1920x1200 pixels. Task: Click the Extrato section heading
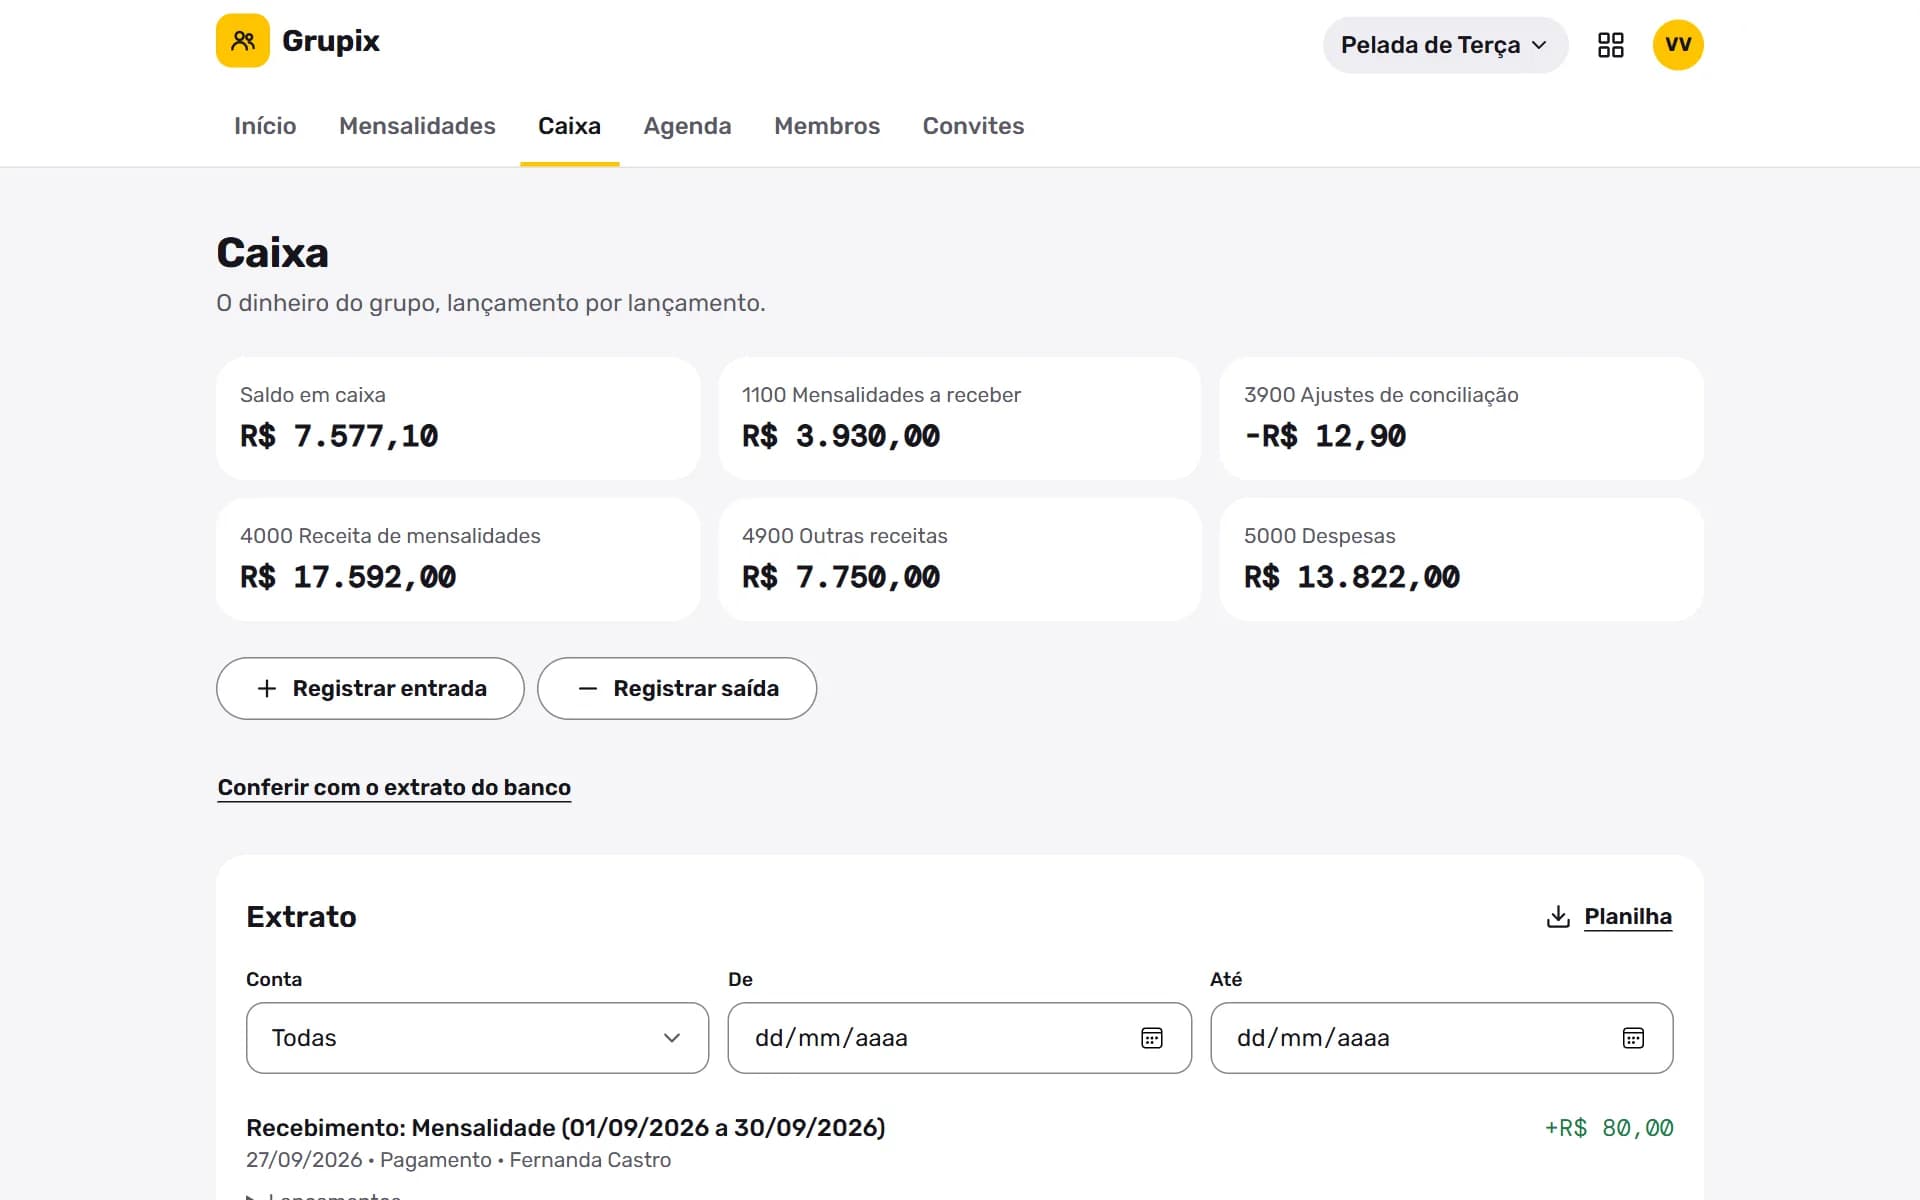coord(301,917)
